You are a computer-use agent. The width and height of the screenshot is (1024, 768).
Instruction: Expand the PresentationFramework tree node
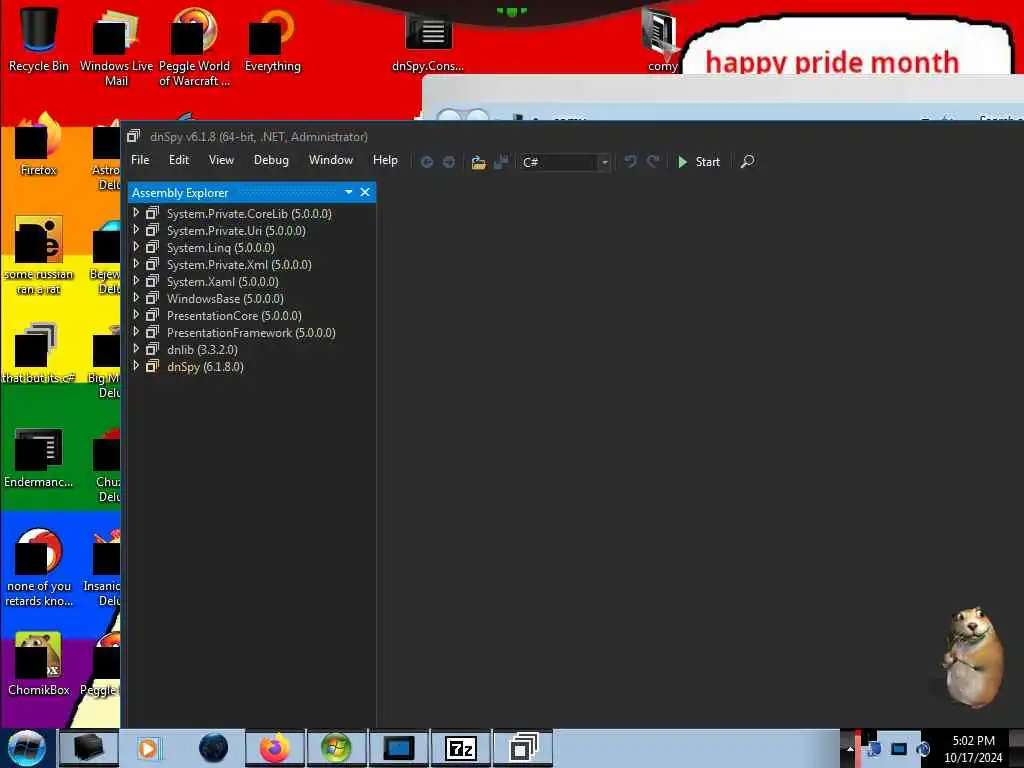point(136,331)
